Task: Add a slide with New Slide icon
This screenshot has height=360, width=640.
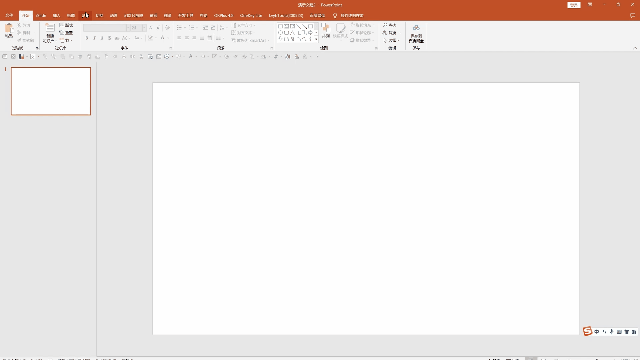Action: 49,33
